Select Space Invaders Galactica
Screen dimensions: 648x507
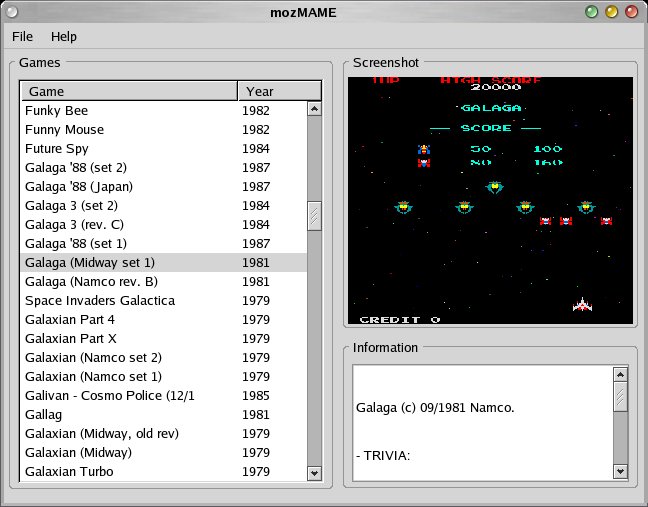(164, 300)
